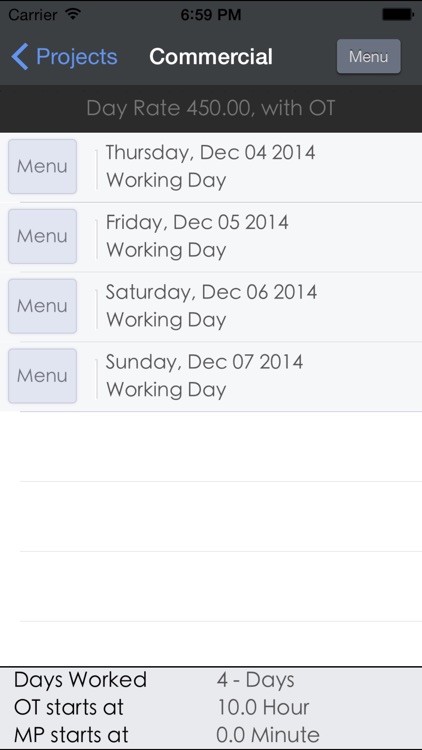Screen dimensions: 422x750
Task: Go back to Projects list
Action: (x=64, y=56)
